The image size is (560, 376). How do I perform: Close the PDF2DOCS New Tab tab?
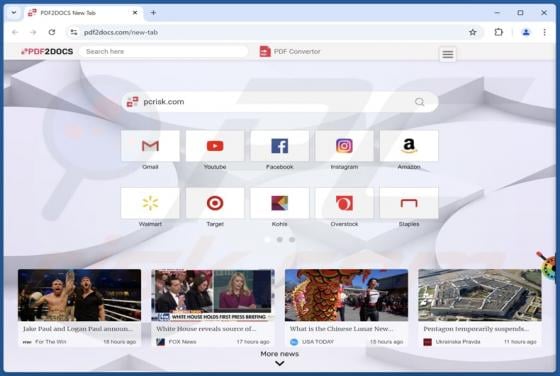coord(135,13)
